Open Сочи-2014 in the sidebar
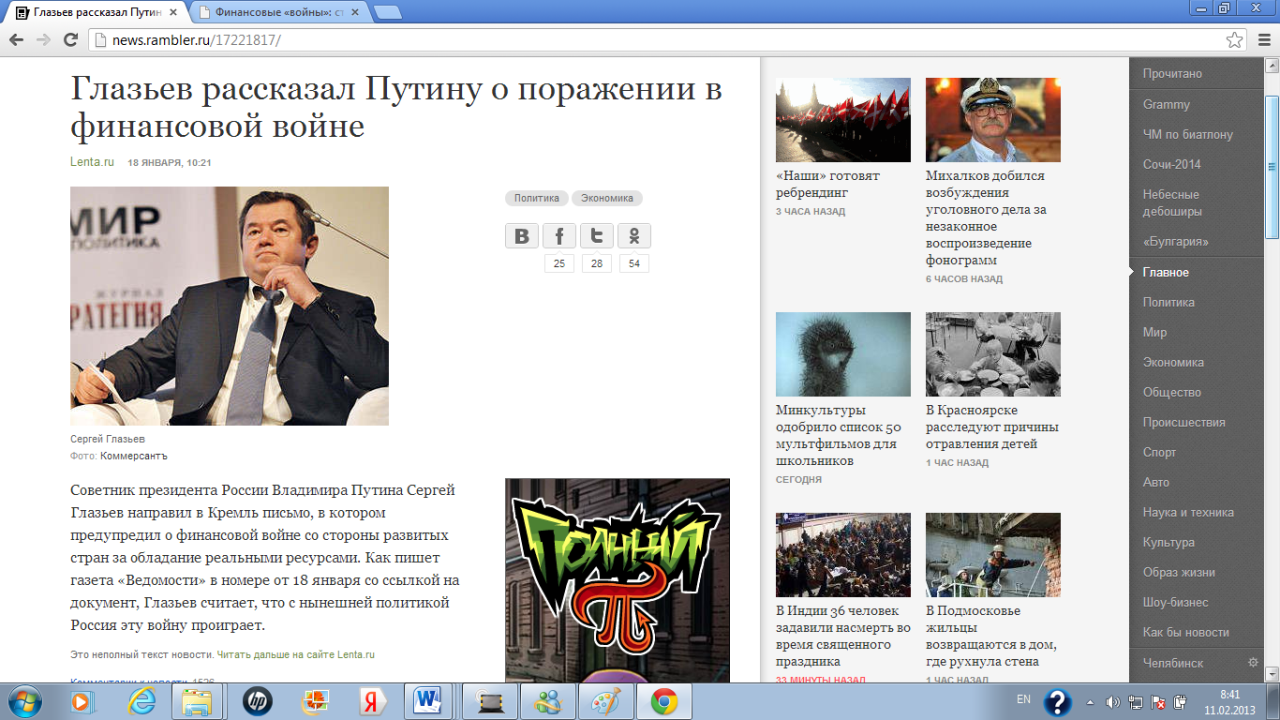 coord(1172,164)
